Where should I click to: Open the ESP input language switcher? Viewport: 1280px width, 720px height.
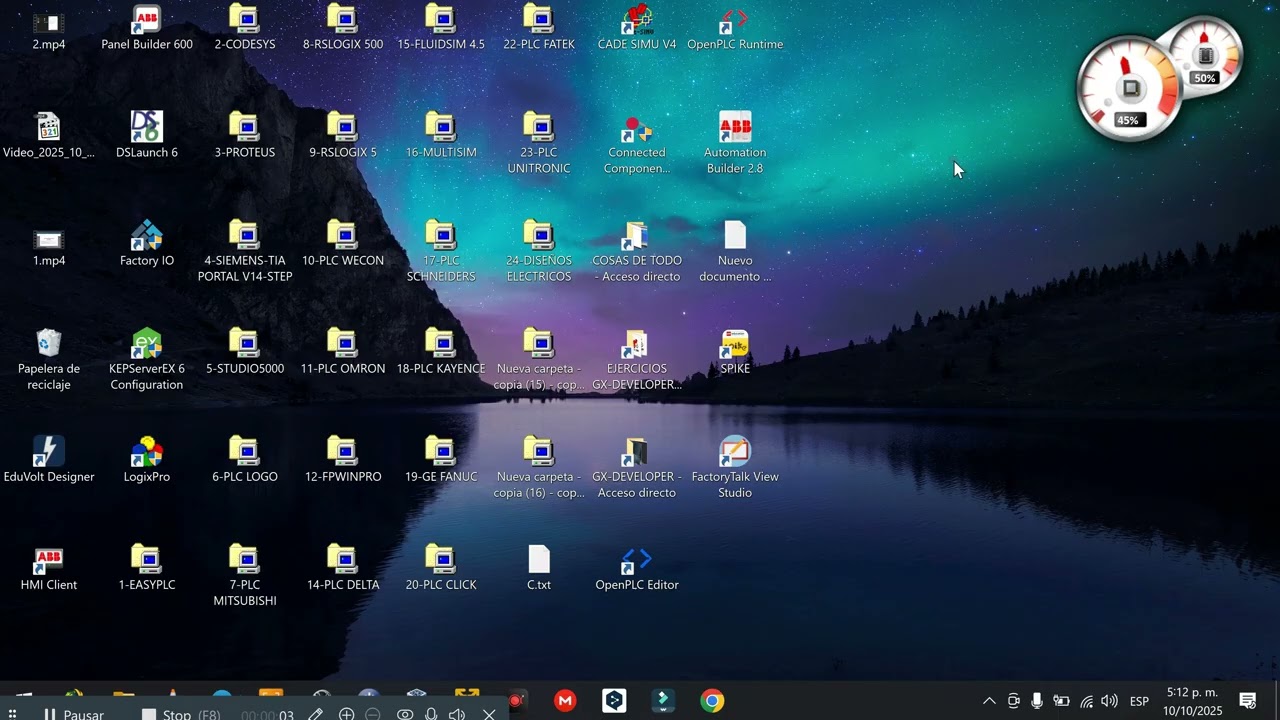pos(1139,701)
